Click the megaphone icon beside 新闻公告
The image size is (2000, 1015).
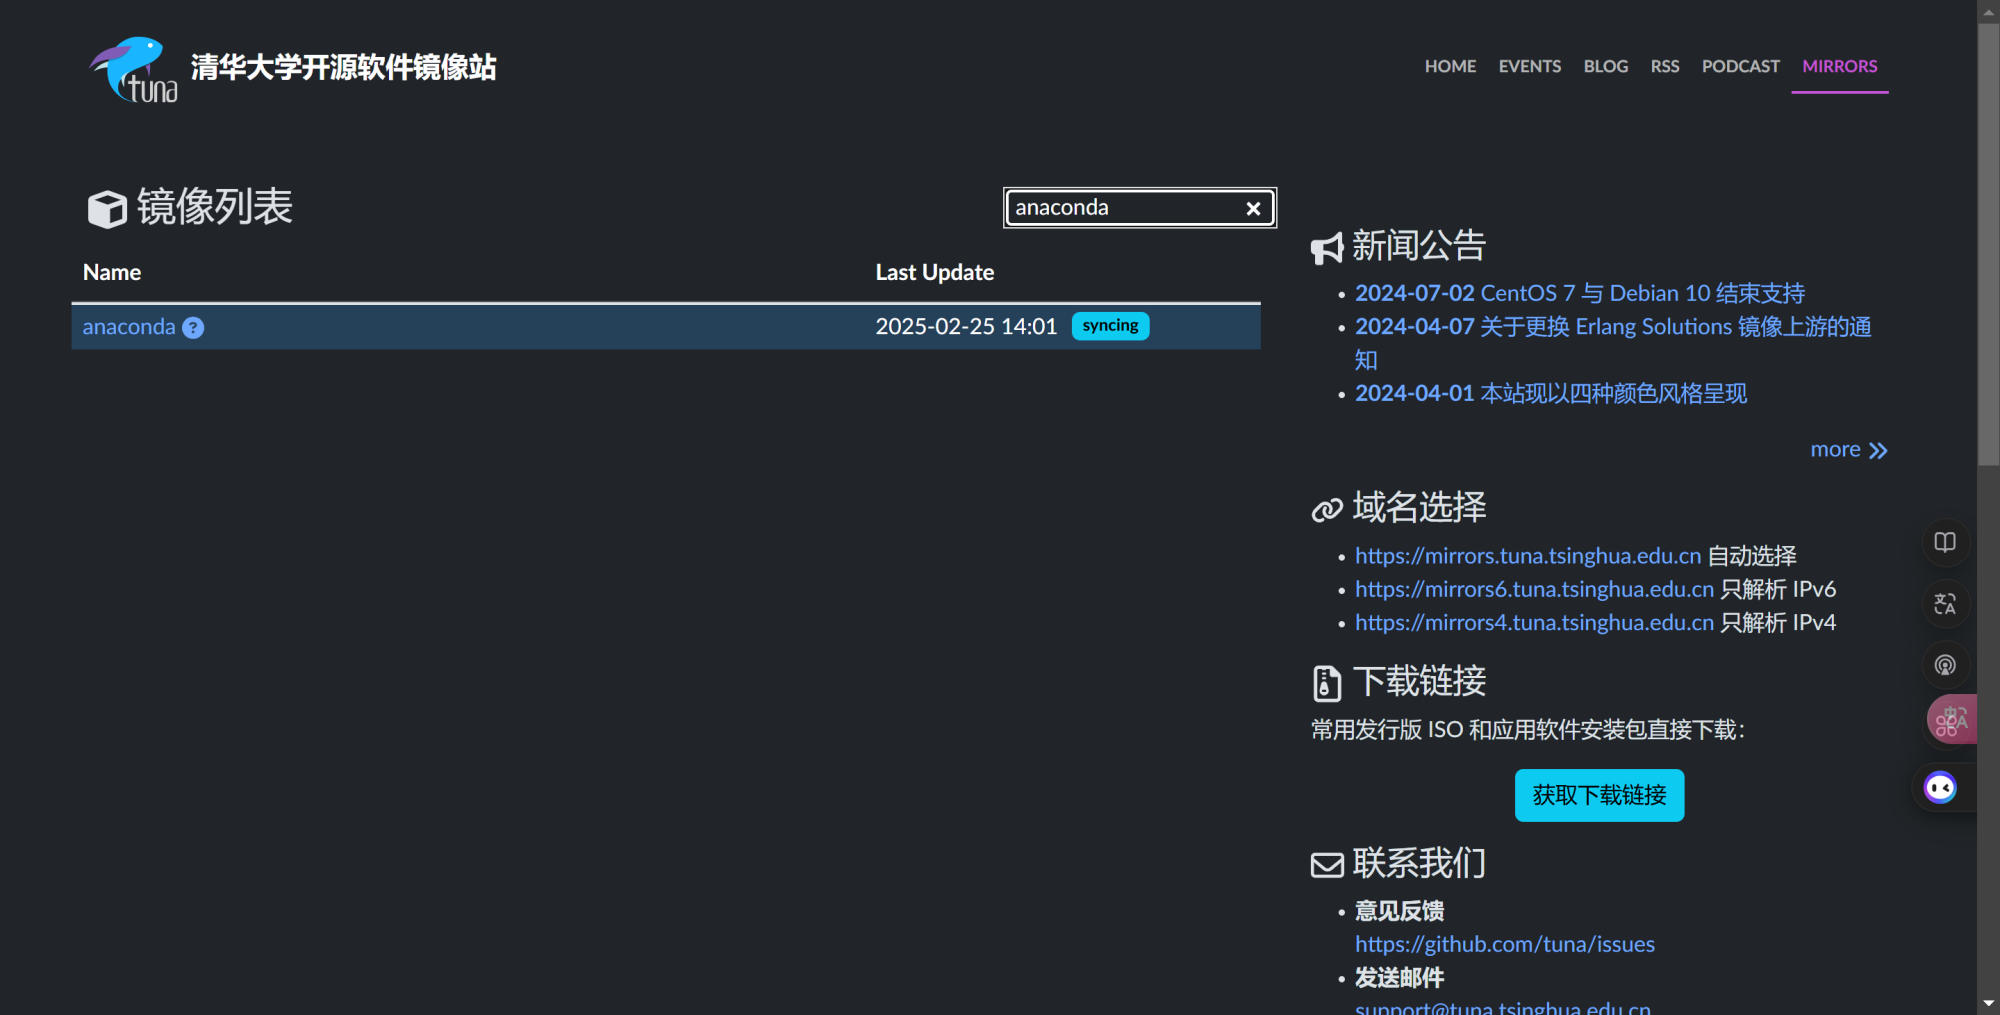click(x=1327, y=248)
